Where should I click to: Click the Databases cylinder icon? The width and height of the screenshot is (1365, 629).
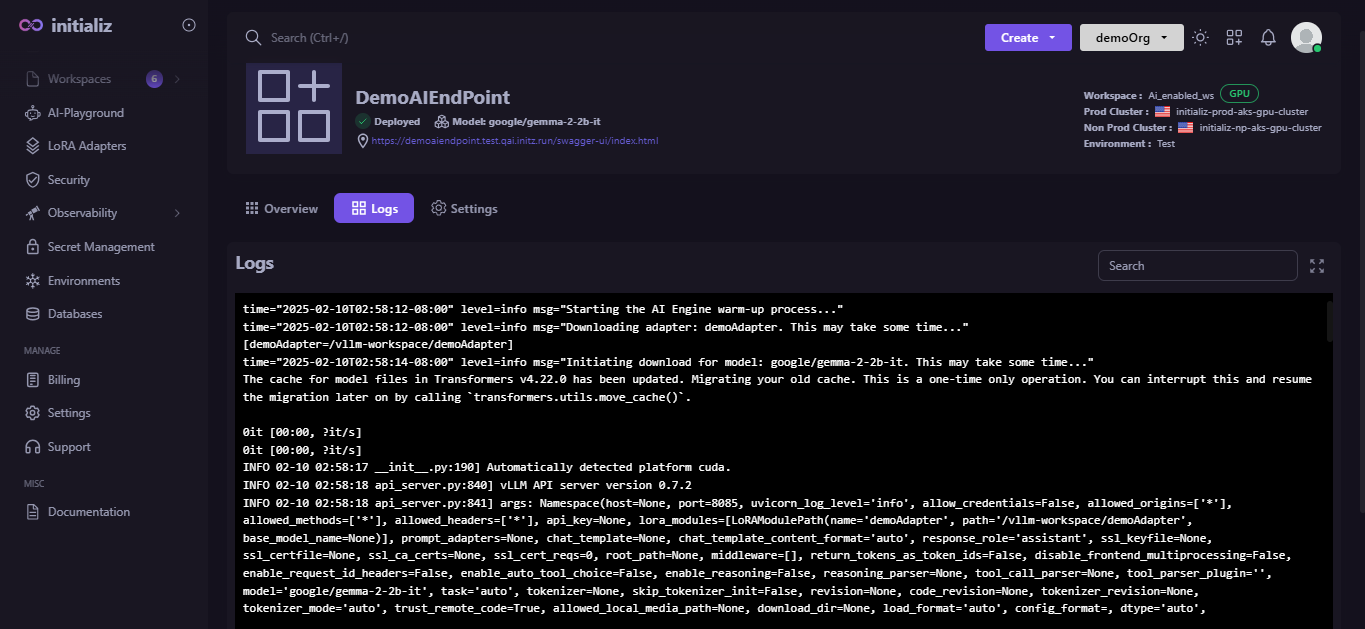tap(32, 314)
